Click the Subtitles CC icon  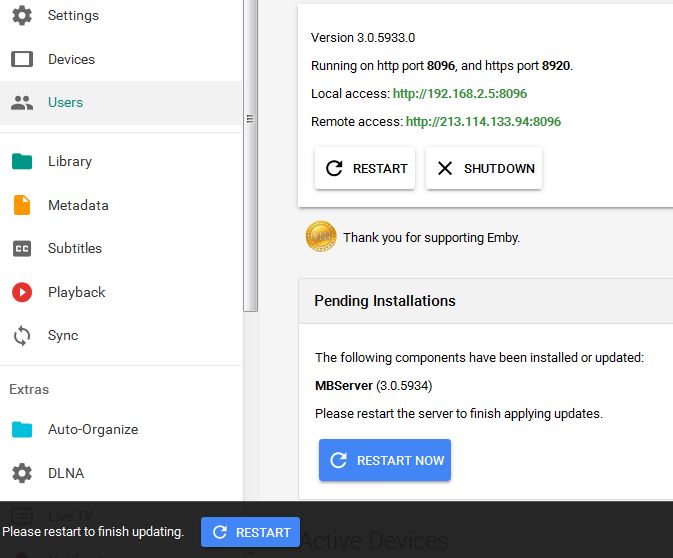tap(22, 248)
